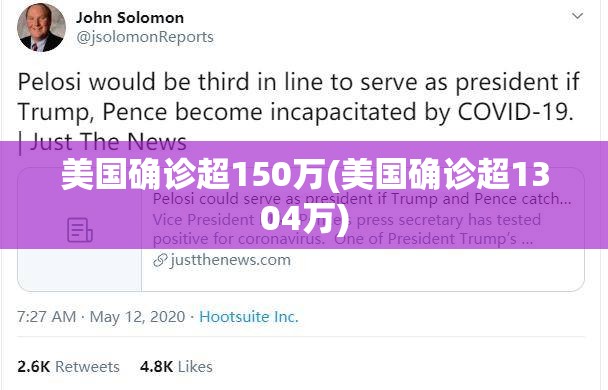Visit the @jsolomonReports handle

(x=145, y=37)
